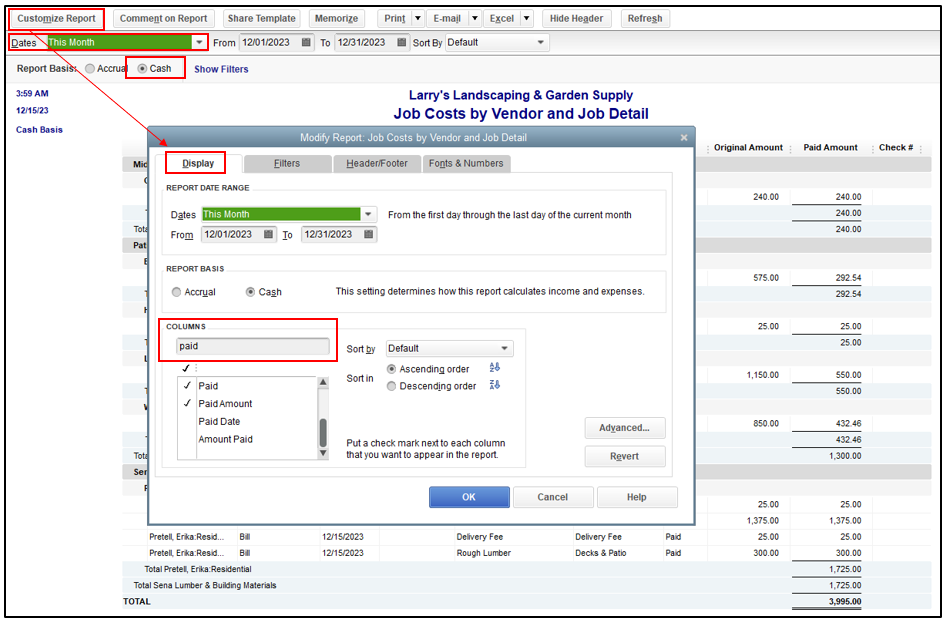Click the Memorize button
947x622 pixels.
[336, 19]
